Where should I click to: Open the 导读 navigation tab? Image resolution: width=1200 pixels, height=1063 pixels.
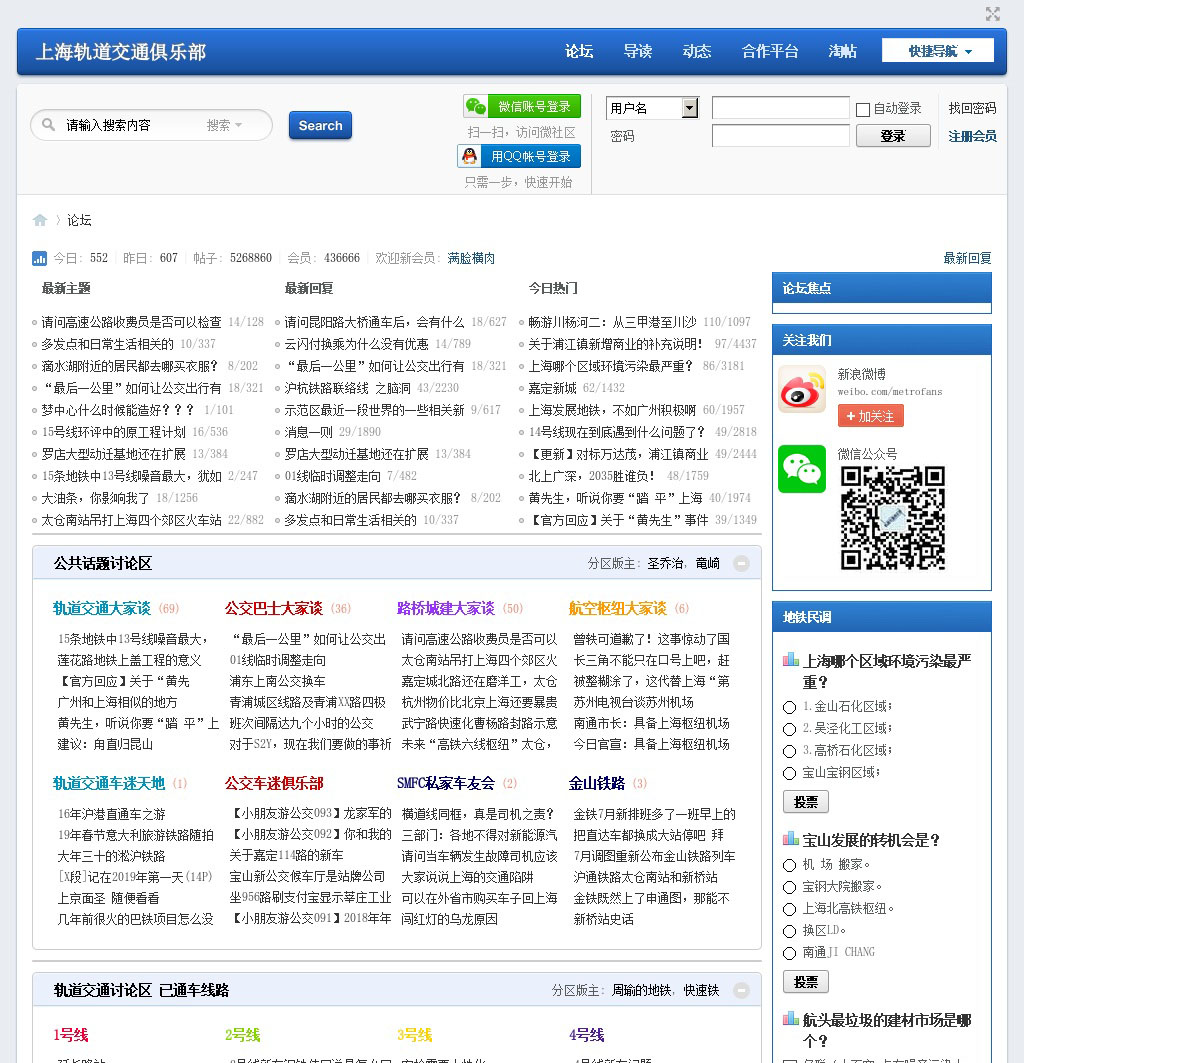[637, 51]
